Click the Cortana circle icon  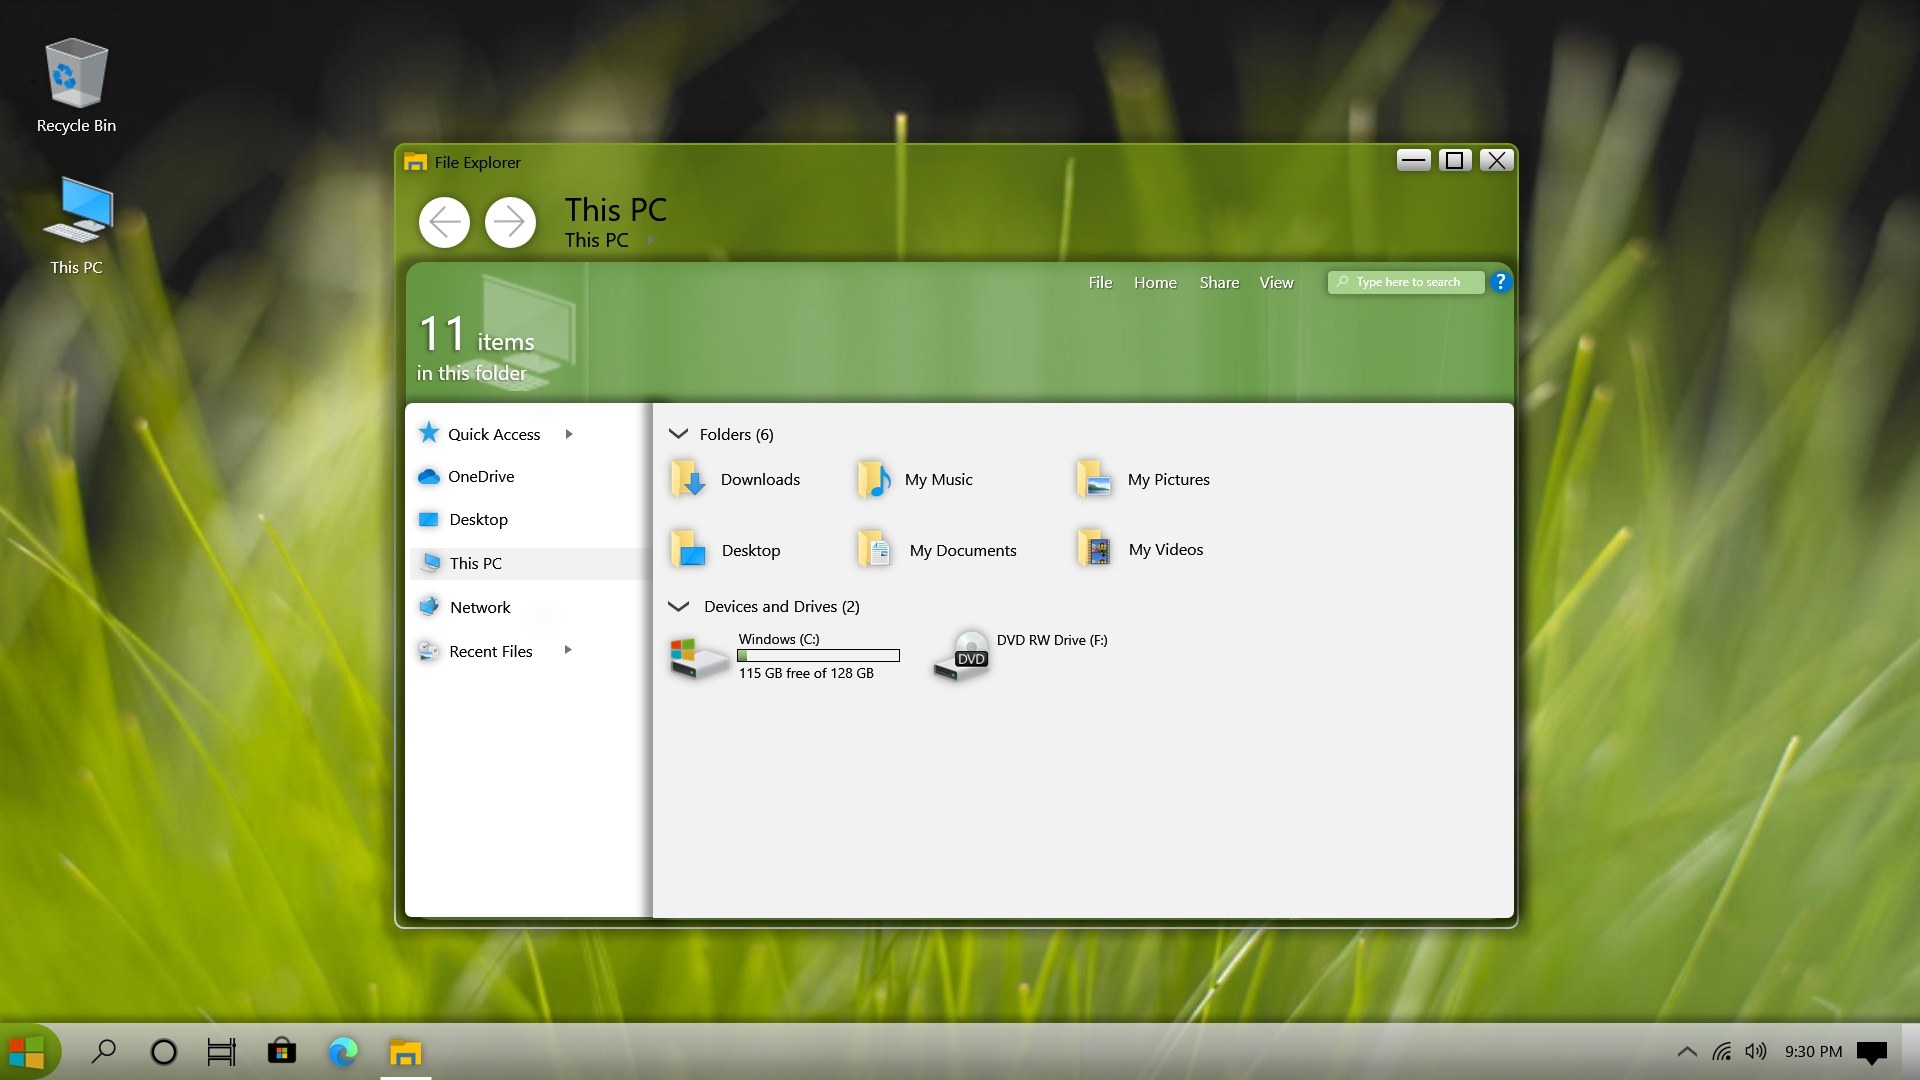[163, 1051]
